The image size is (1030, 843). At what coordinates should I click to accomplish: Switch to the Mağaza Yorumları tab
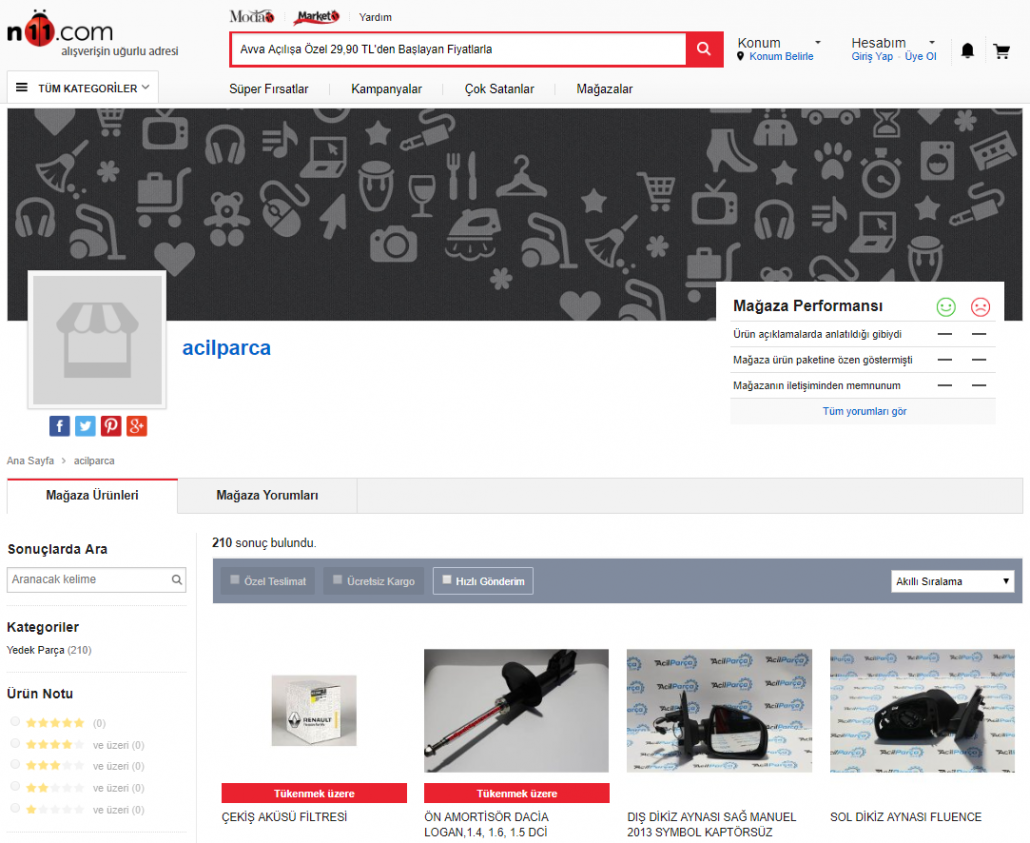click(267, 495)
